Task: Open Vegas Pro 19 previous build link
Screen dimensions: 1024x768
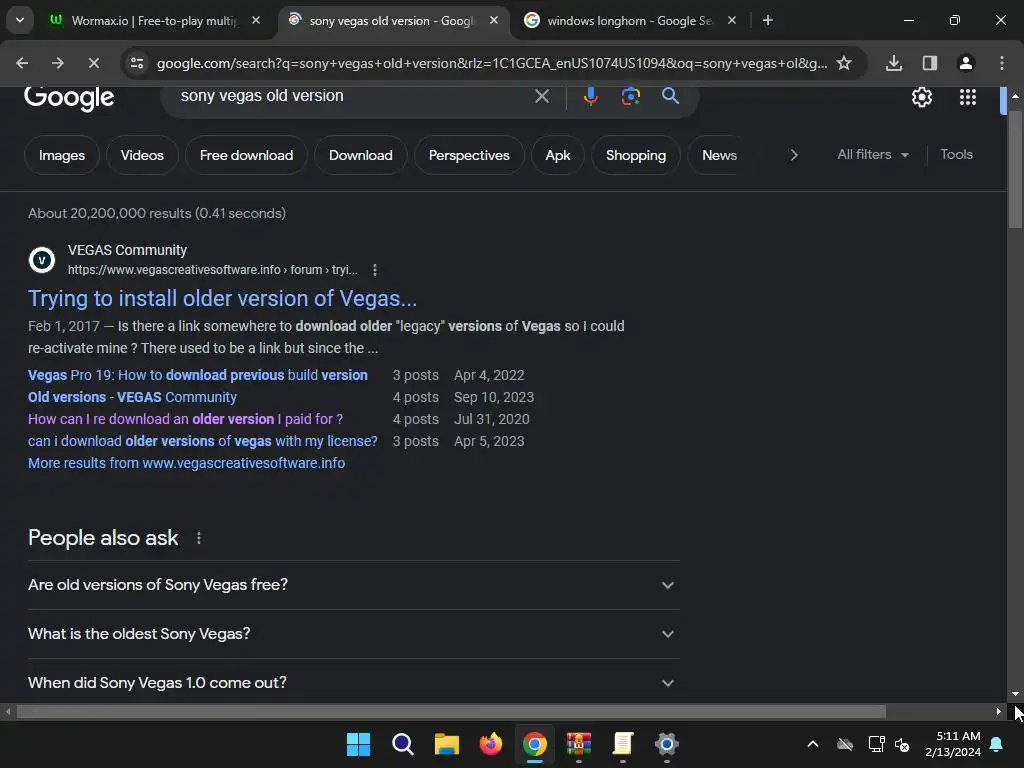Action: (198, 376)
